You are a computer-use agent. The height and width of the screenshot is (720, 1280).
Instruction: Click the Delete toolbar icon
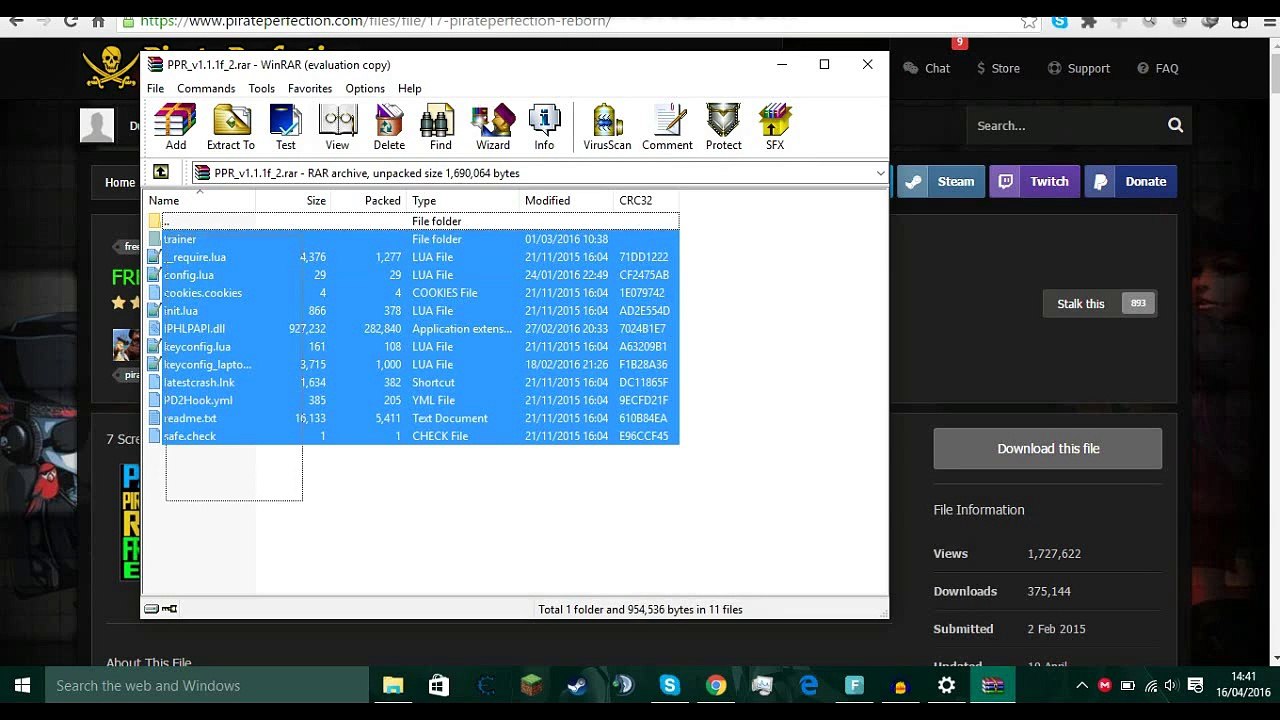(x=389, y=127)
